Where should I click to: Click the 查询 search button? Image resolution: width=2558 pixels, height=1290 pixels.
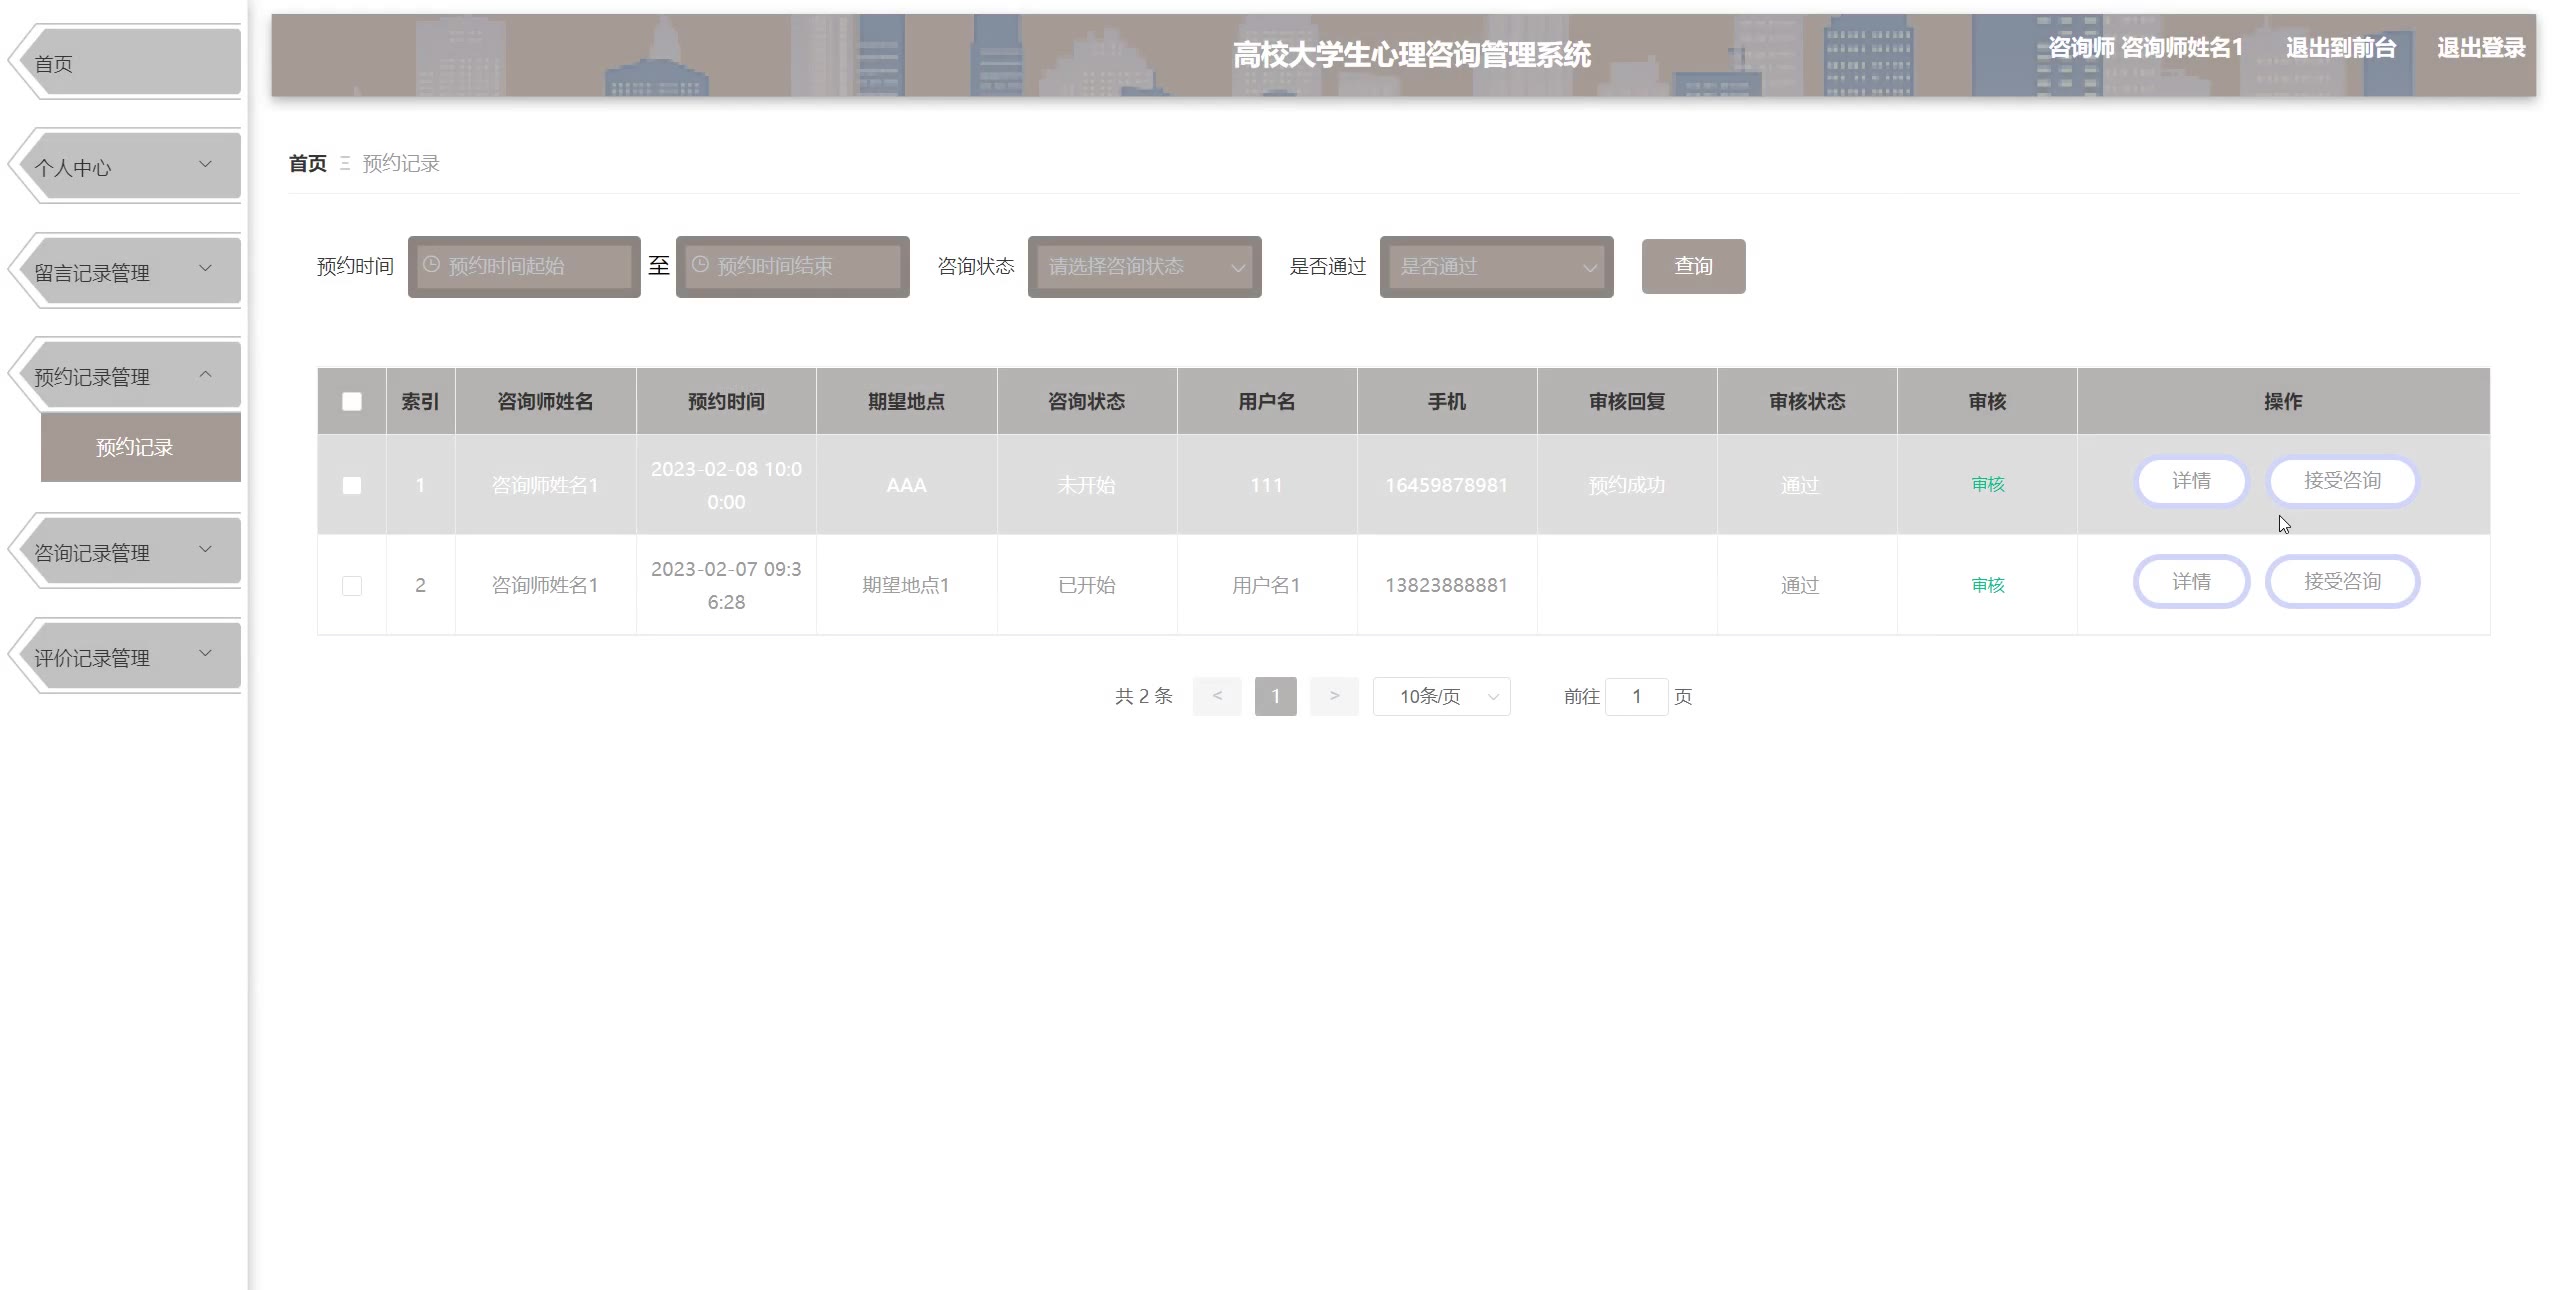(1693, 266)
